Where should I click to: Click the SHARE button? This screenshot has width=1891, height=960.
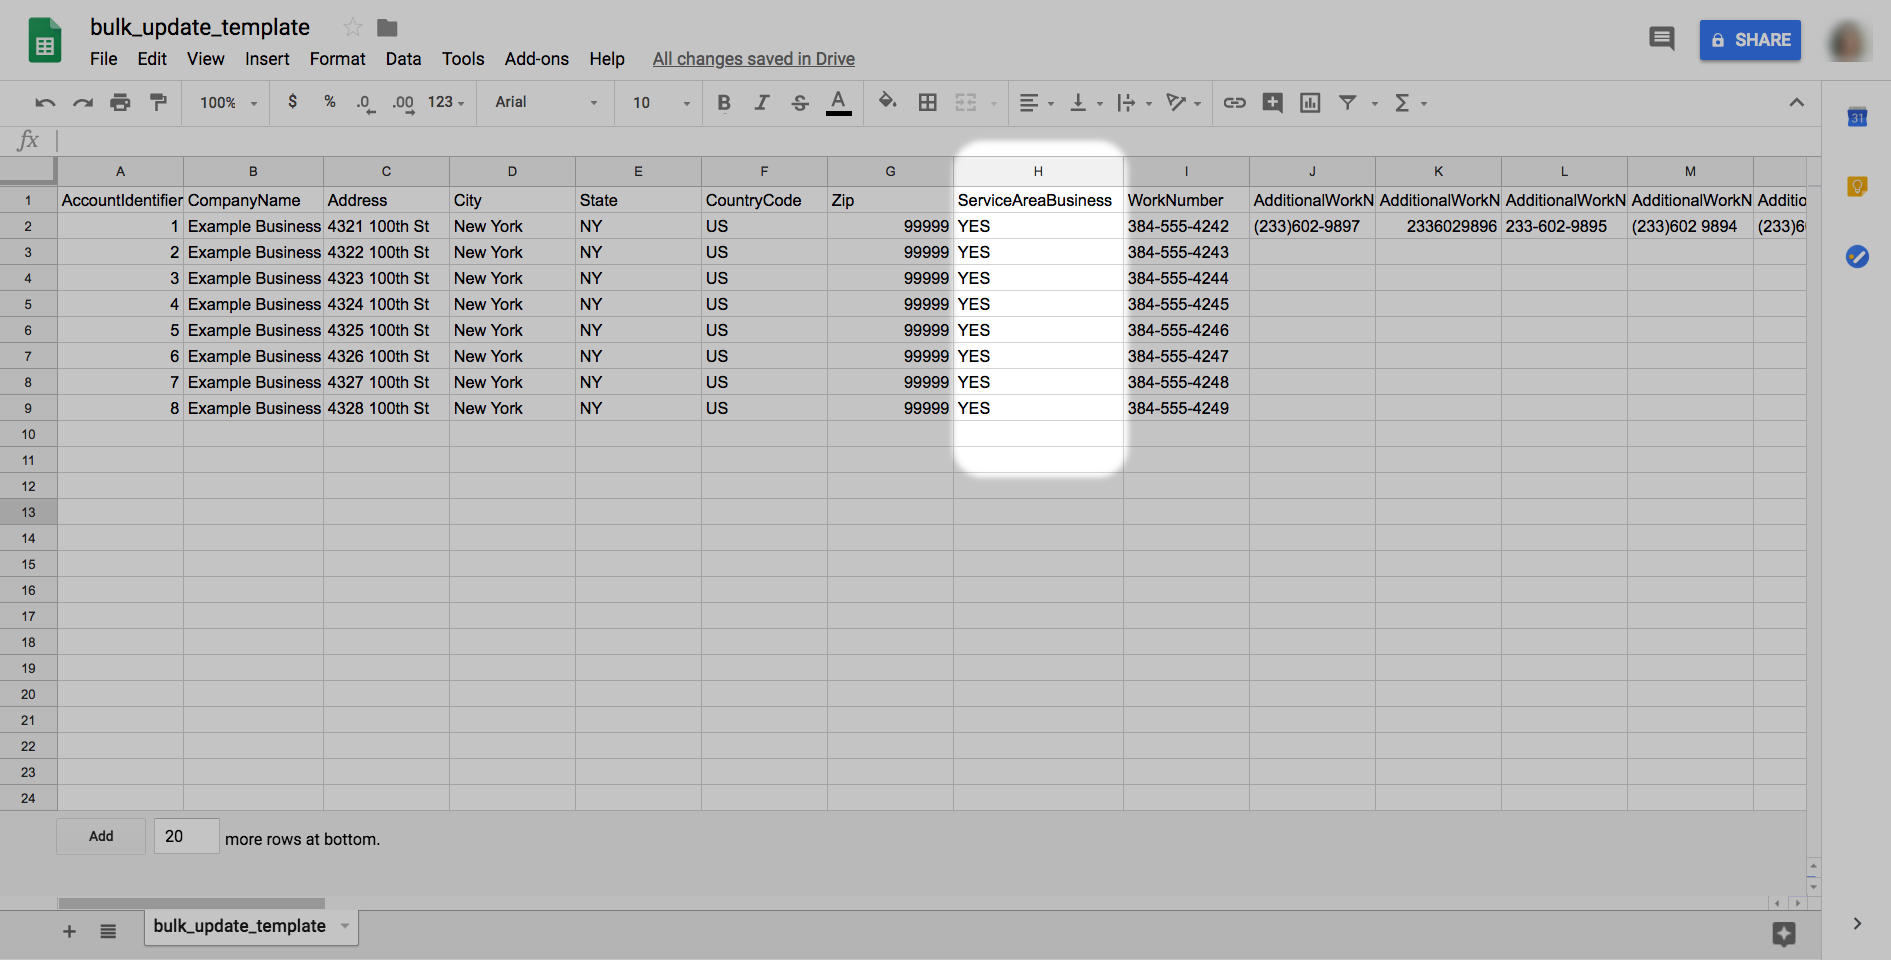[1750, 40]
